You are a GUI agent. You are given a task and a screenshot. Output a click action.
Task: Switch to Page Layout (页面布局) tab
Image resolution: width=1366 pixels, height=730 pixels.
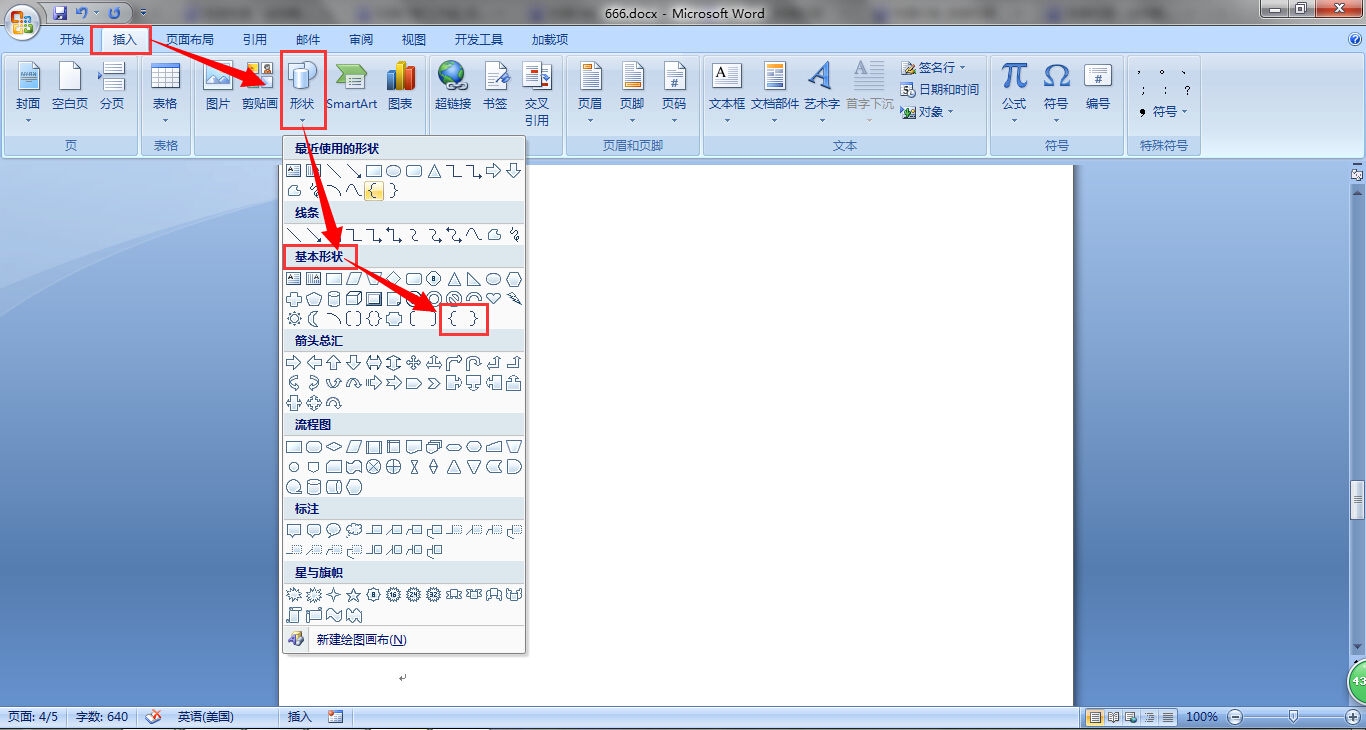click(x=190, y=40)
